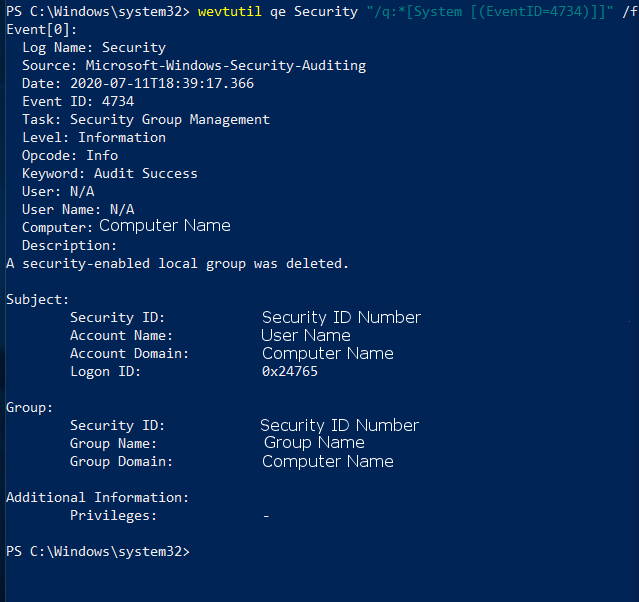The image size is (639, 602).
Task: Click the Group Domain value text
Action: pos(328,461)
